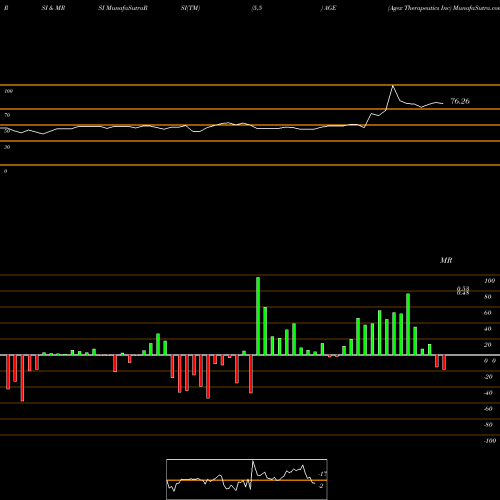Click the 'SI(TM)' header label
This screenshot has height=500, width=500.
(190, 8)
